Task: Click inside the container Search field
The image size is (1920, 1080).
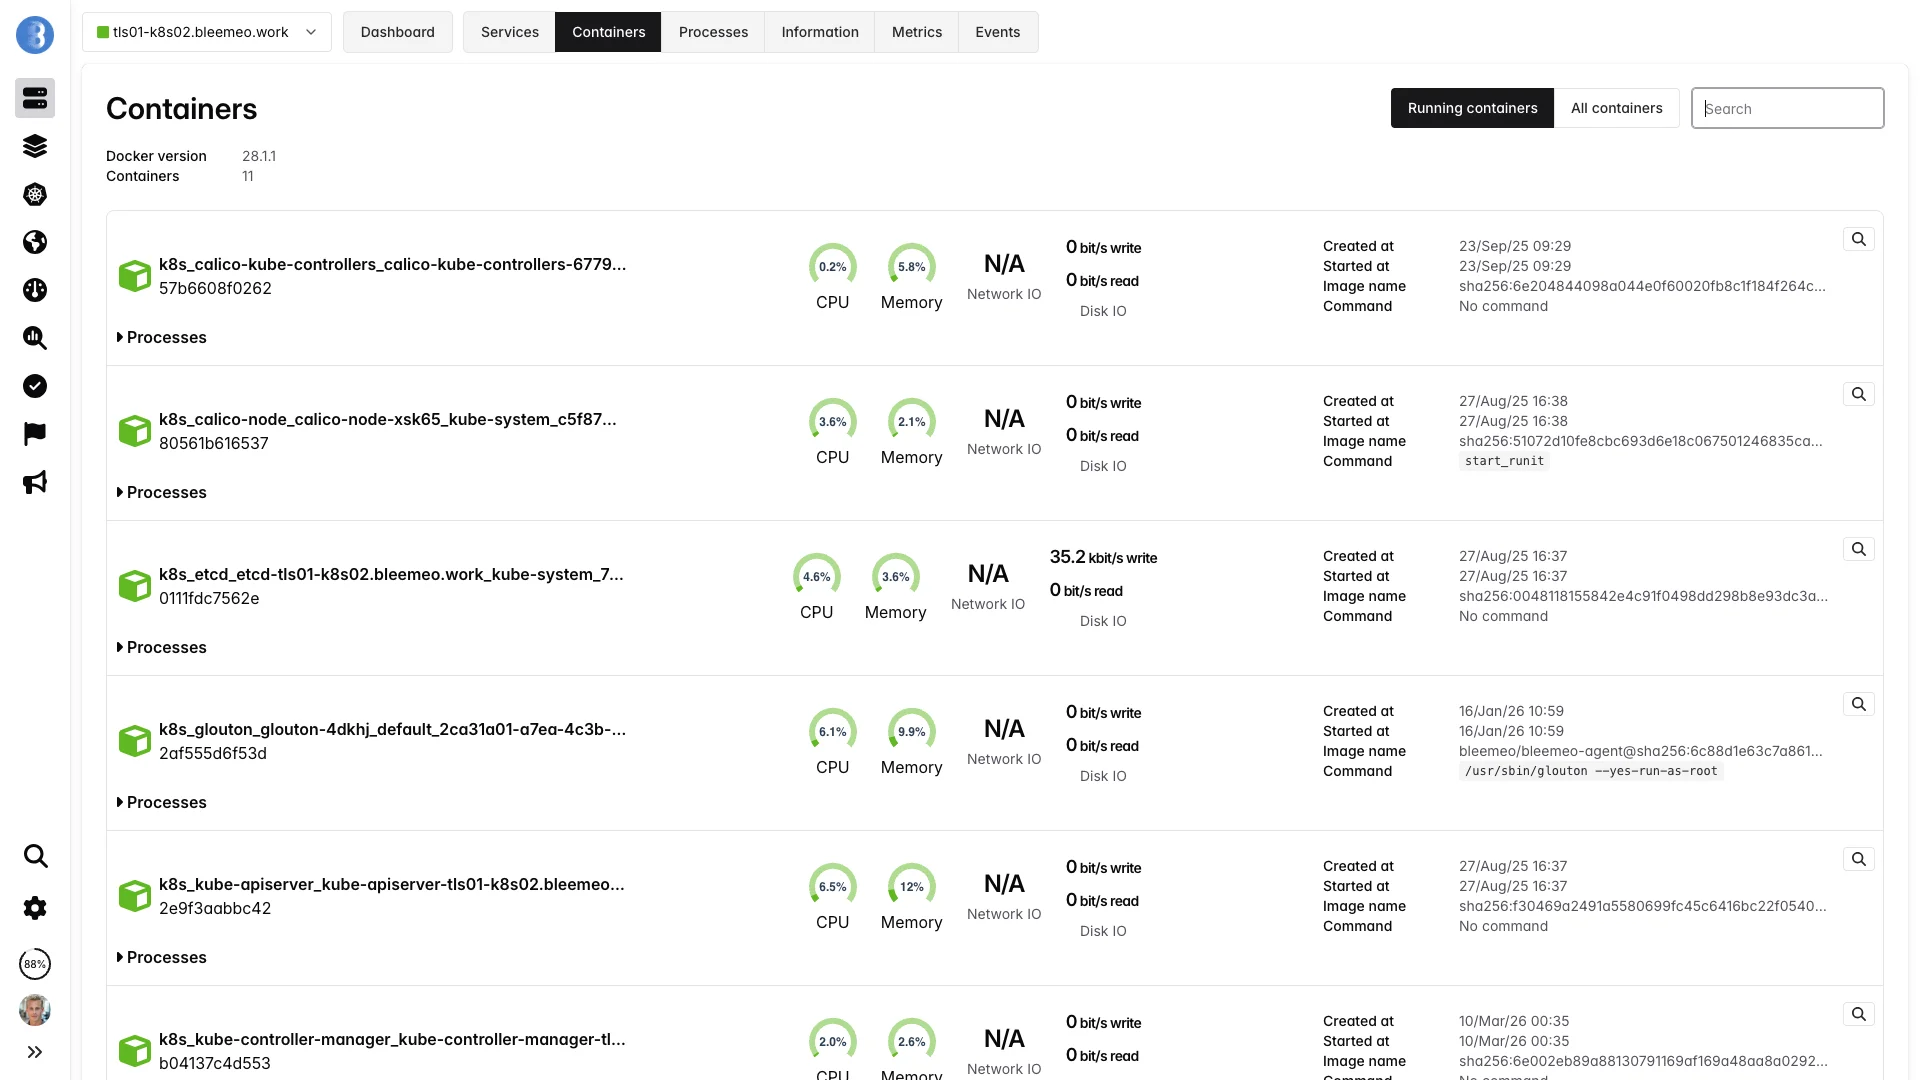Action: click(x=1787, y=108)
